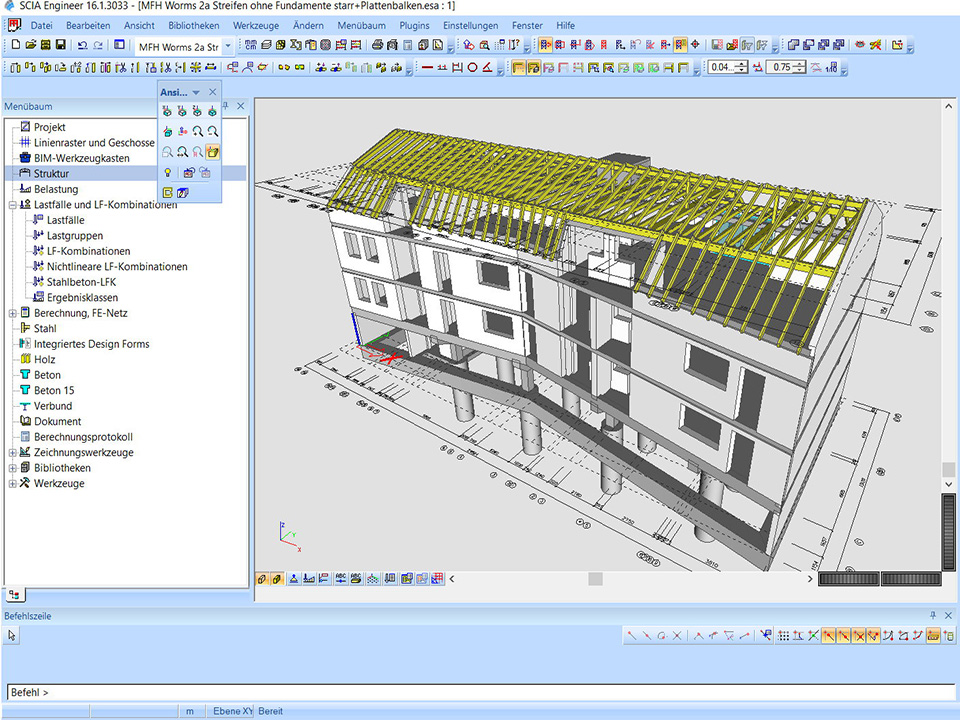Increase the 0.75 spinner value
960x720 pixels.
[x=801, y=64]
